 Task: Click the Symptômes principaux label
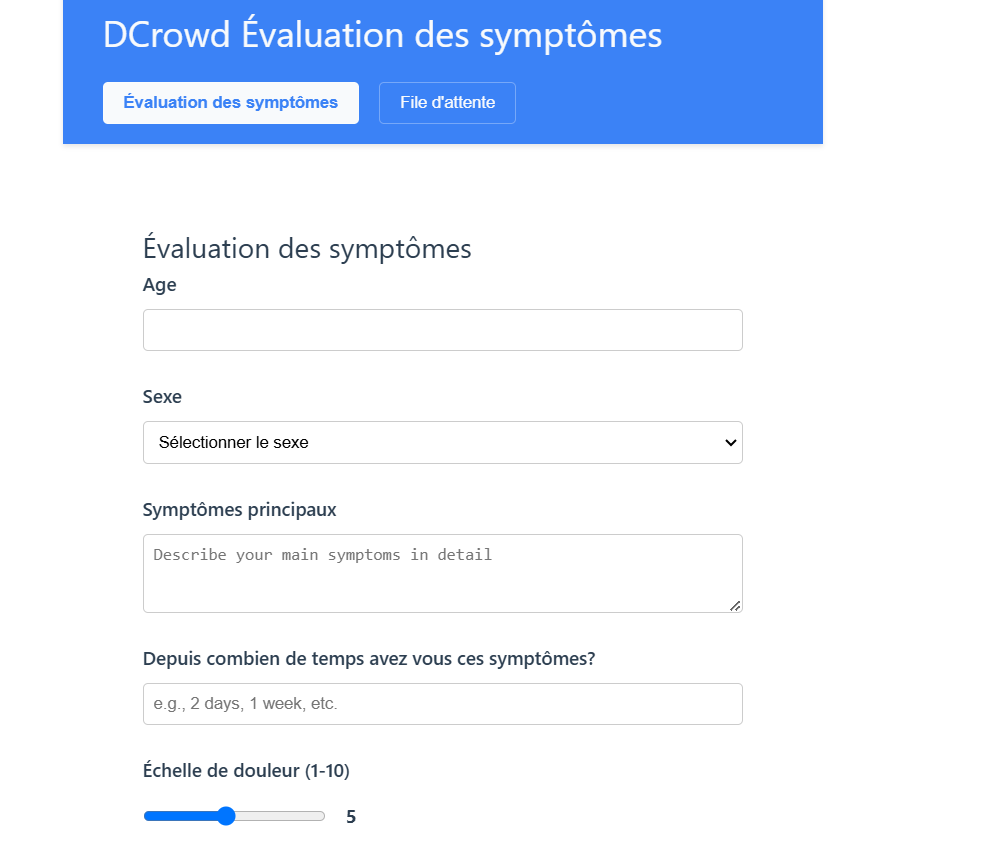click(x=238, y=509)
